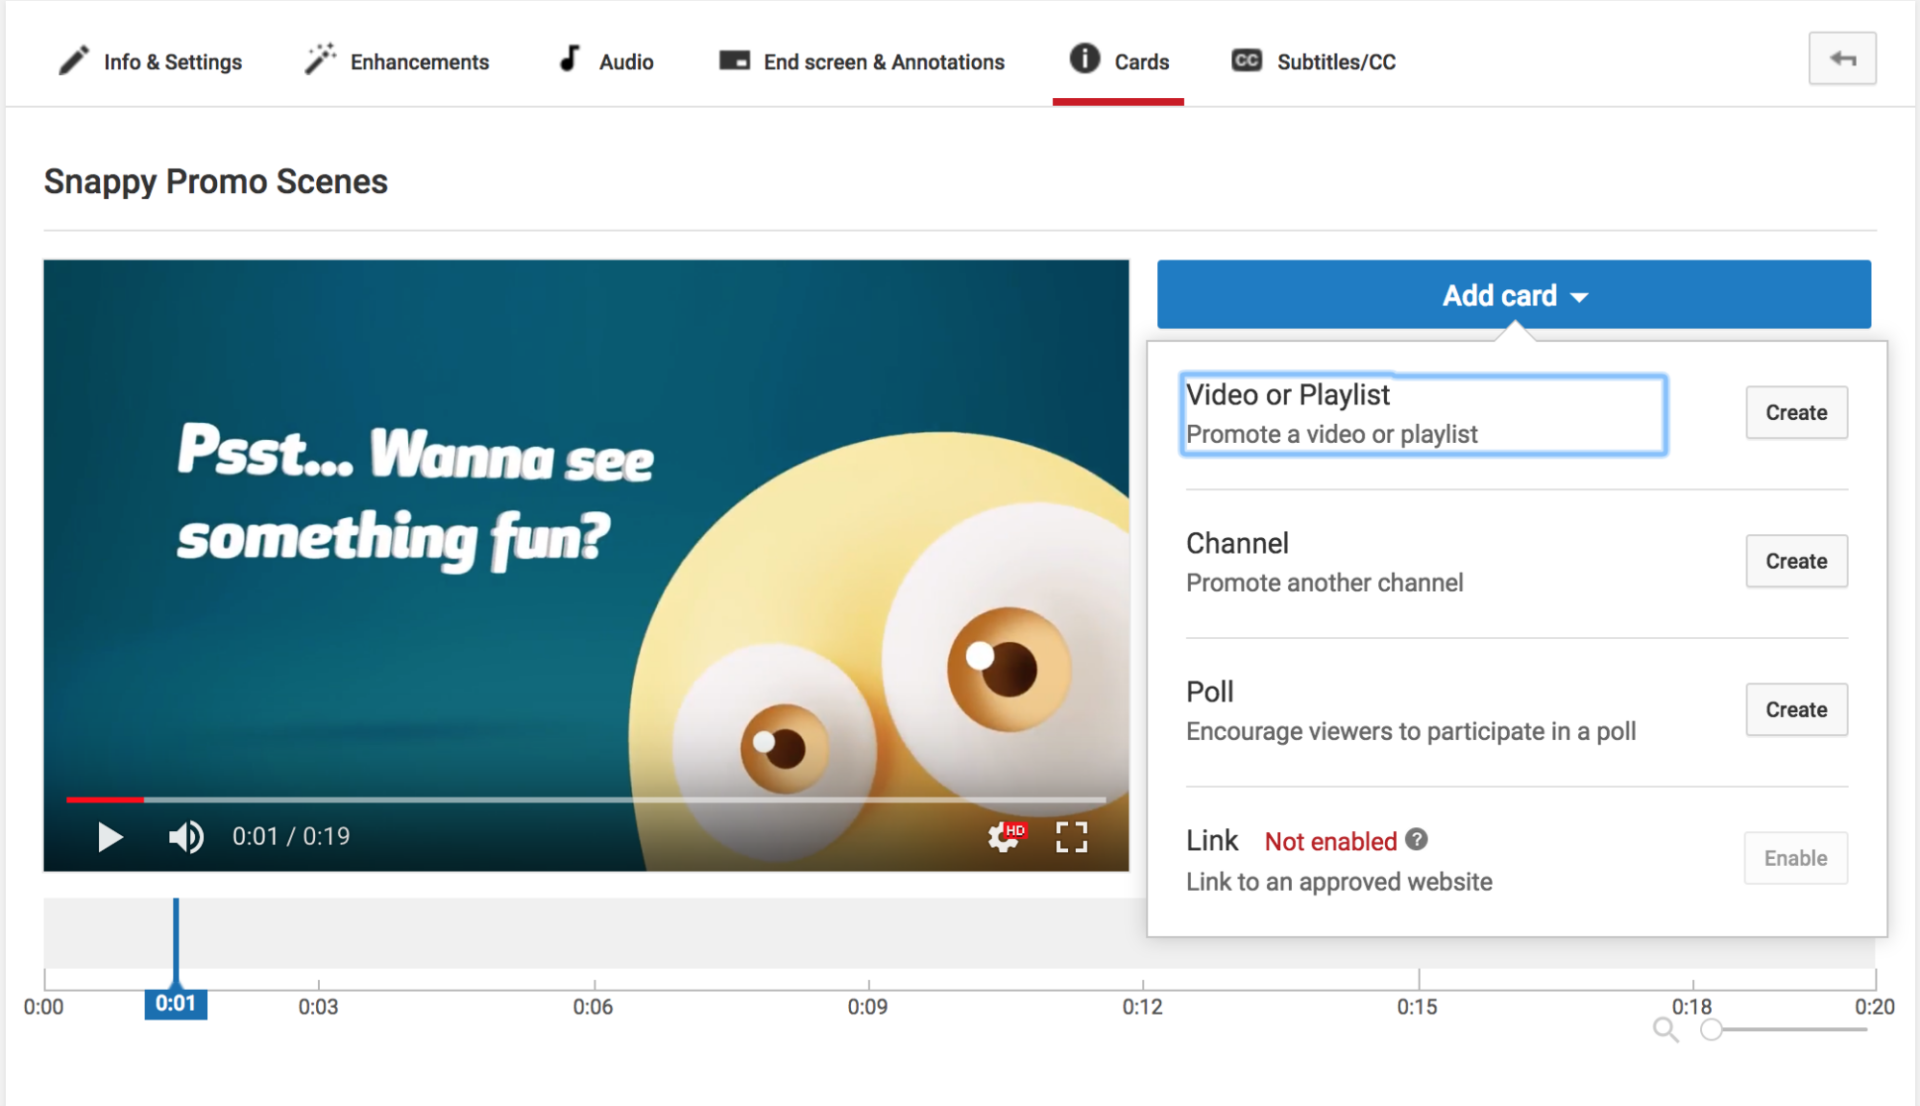Create a Video or Playlist card

click(1795, 412)
